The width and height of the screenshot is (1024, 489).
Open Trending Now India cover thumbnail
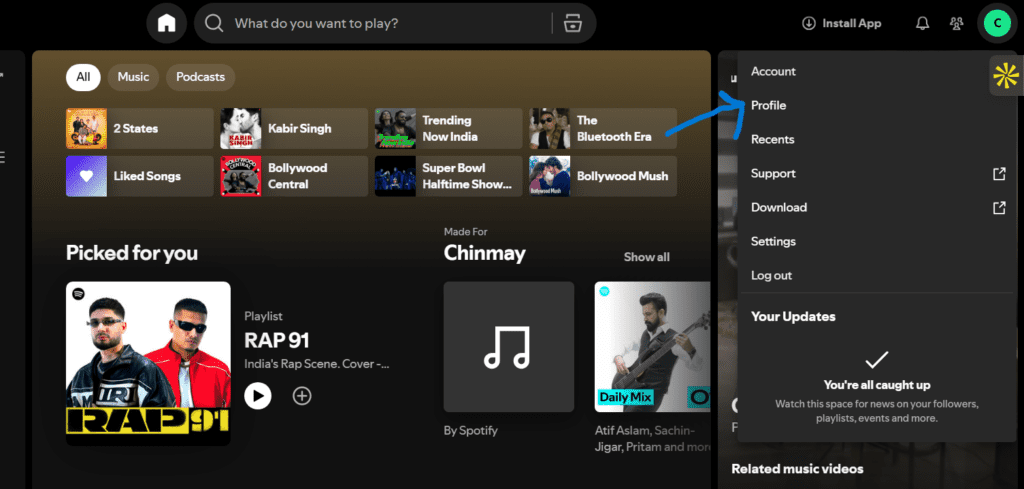[395, 129]
